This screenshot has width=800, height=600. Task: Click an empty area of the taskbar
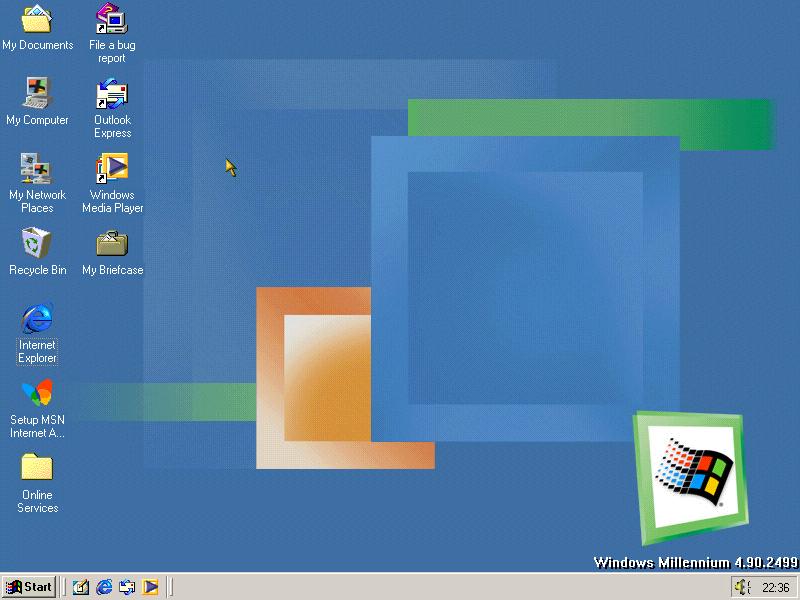pos(450,587)
